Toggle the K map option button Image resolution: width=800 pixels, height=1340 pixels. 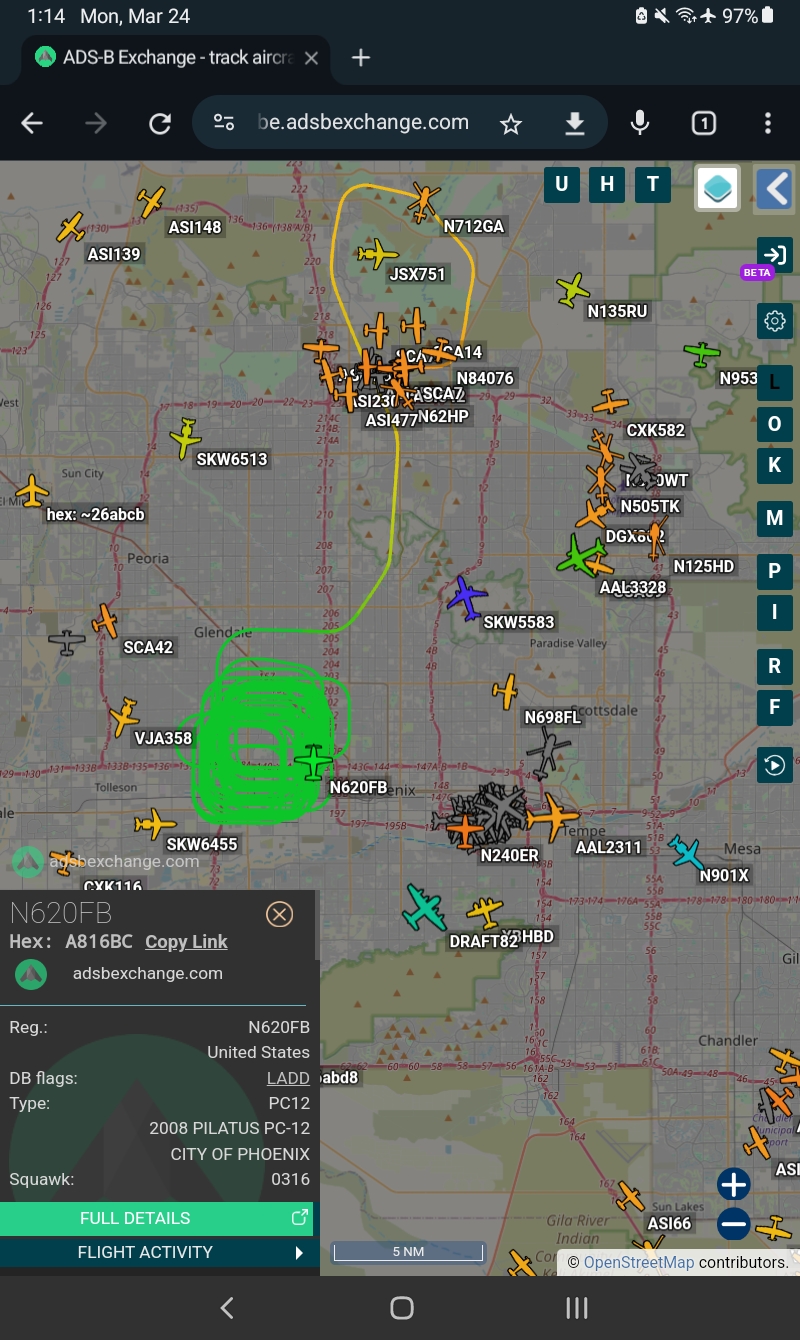[x=774, y=466]
